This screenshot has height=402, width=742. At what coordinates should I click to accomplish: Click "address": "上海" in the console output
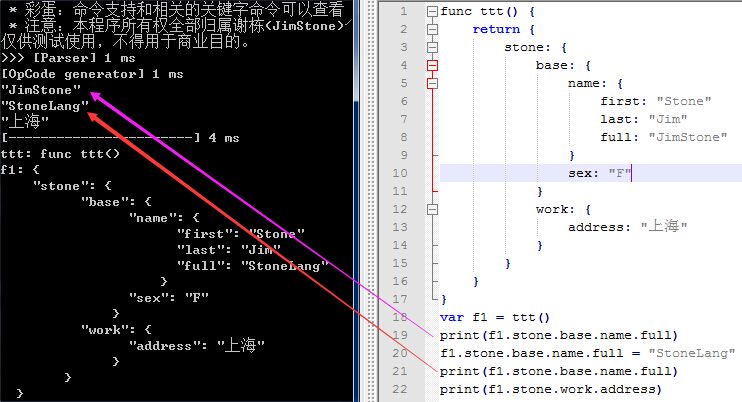point(196,346)
